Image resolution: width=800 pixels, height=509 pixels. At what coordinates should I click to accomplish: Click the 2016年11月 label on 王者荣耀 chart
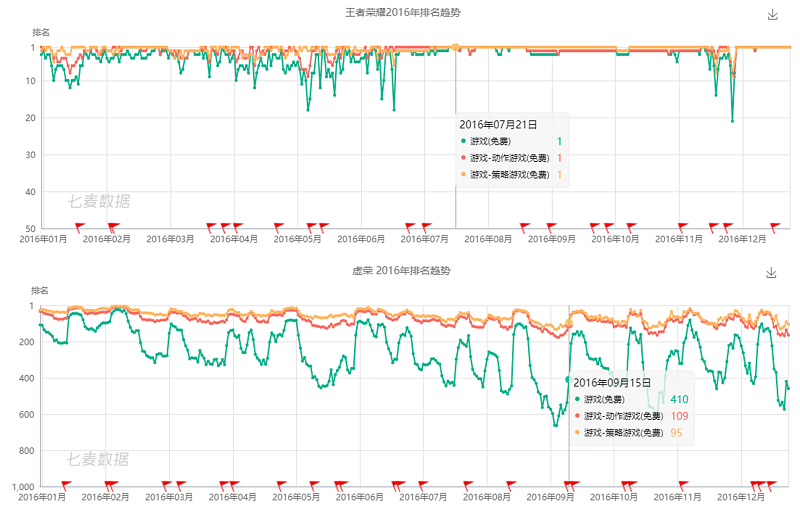(679, 239)
